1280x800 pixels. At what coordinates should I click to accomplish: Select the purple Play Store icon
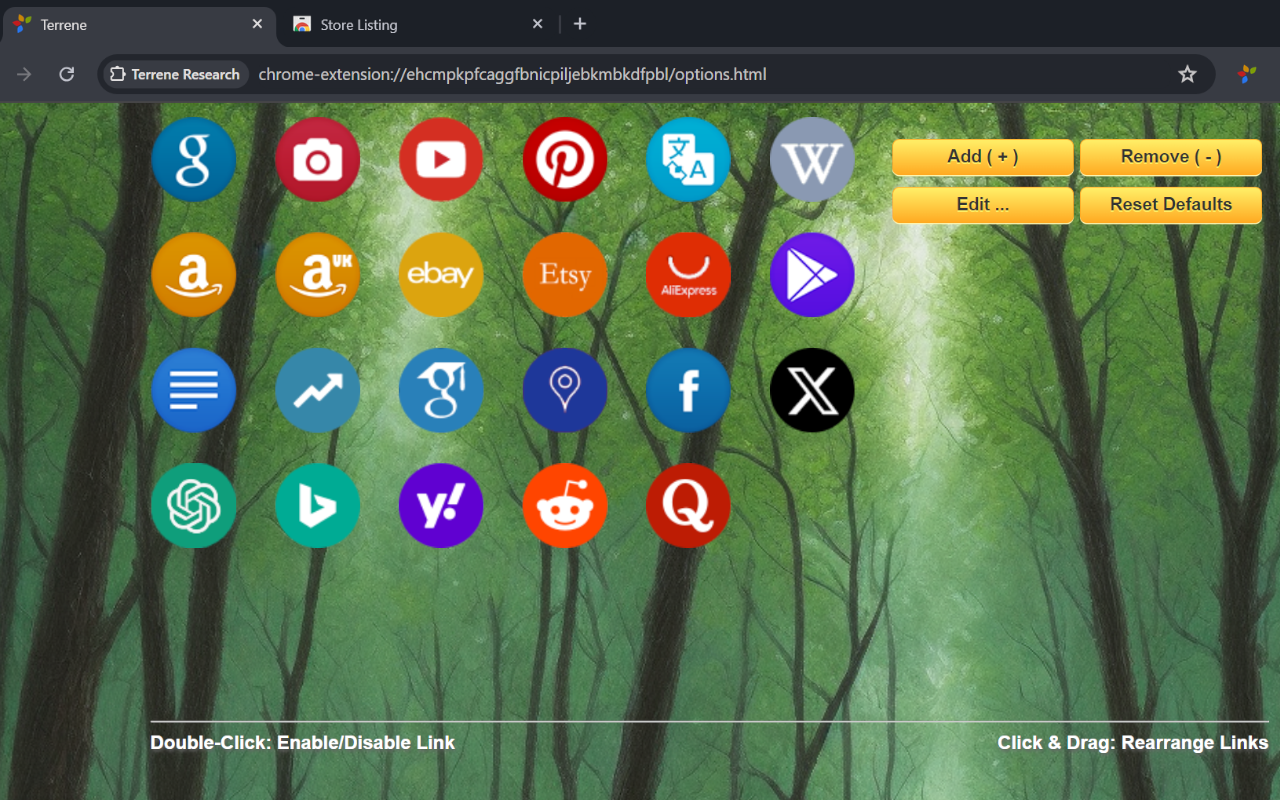coord(812,275)
